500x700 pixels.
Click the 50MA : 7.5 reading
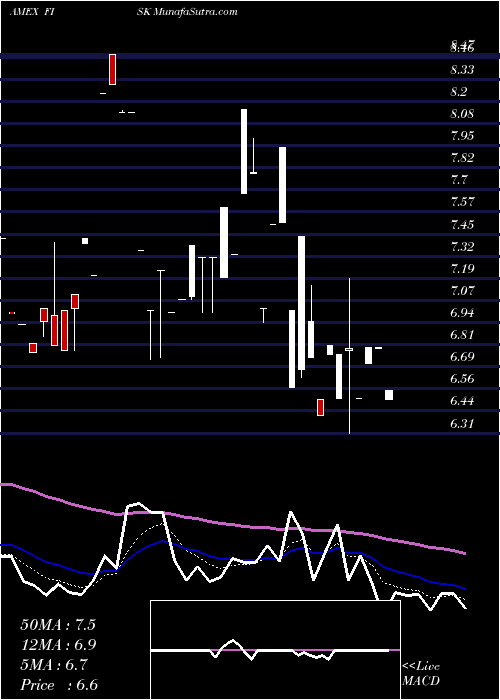[58, 625]
